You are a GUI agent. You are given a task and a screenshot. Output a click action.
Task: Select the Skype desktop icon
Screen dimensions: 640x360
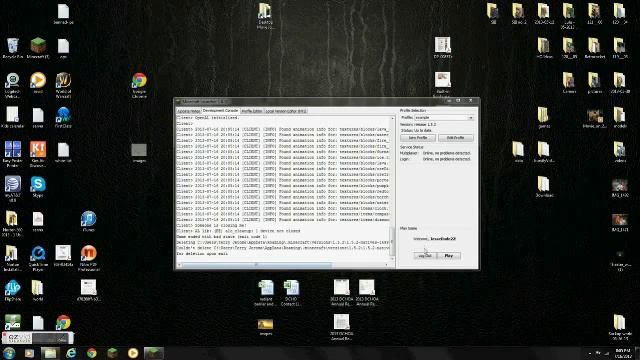click(x=38, y=187)
